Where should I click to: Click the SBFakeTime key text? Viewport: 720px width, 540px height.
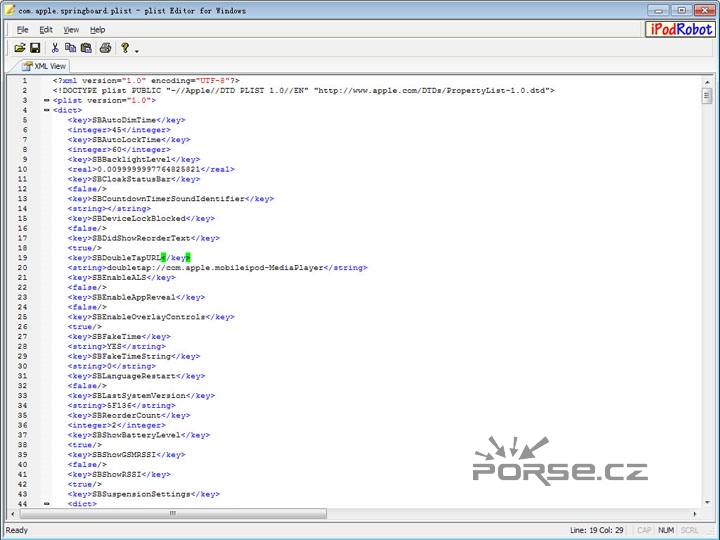(117, 337)
